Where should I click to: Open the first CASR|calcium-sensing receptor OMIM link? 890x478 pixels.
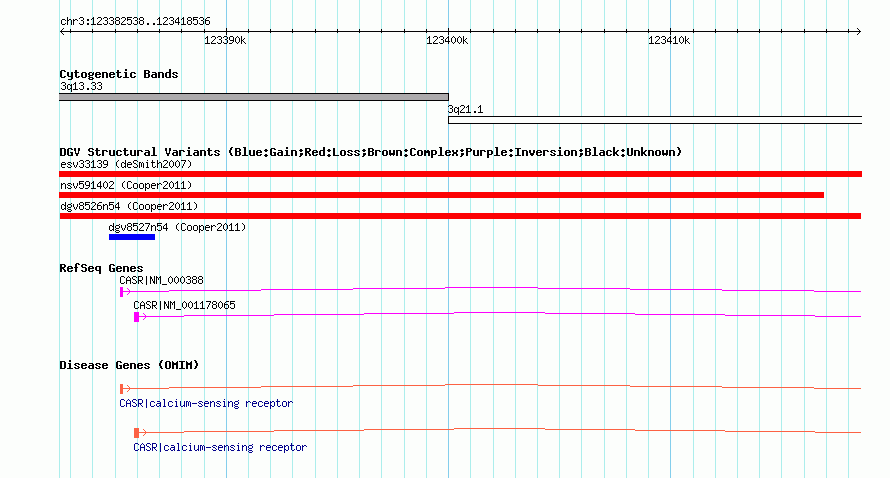(206, 403)
